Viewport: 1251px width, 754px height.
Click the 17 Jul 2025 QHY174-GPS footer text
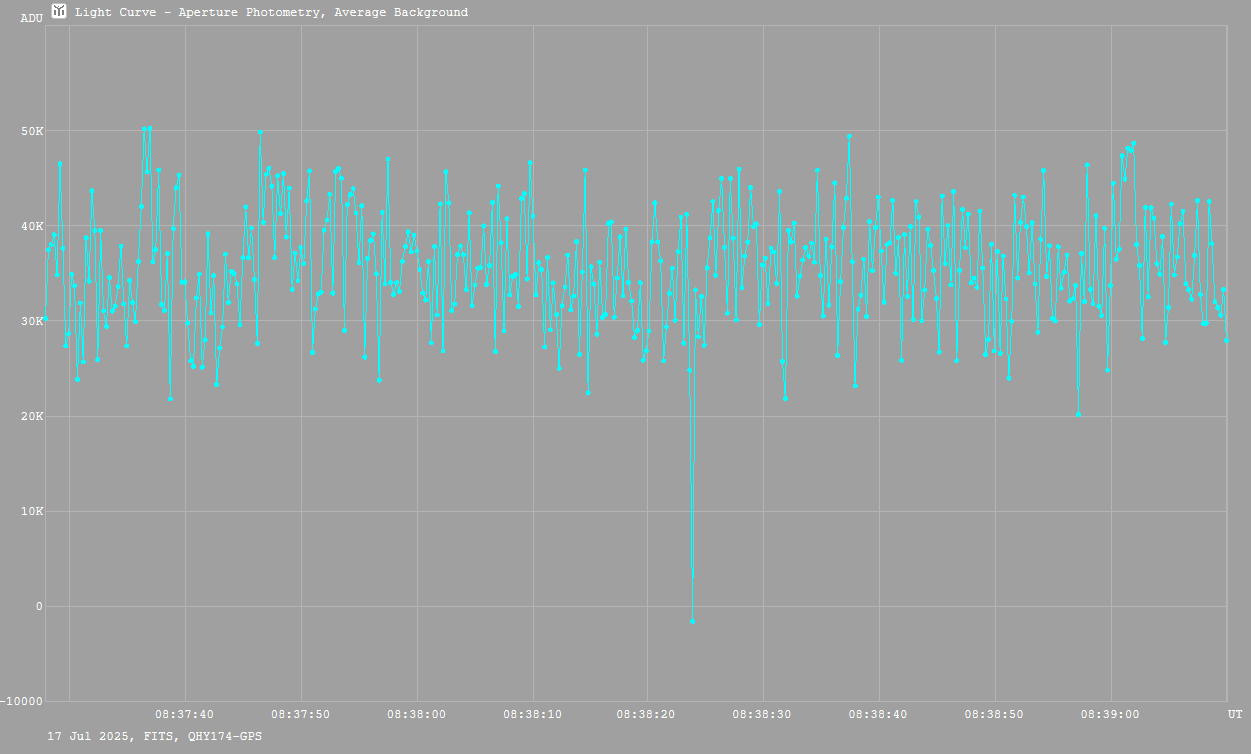tap(155, 736)
